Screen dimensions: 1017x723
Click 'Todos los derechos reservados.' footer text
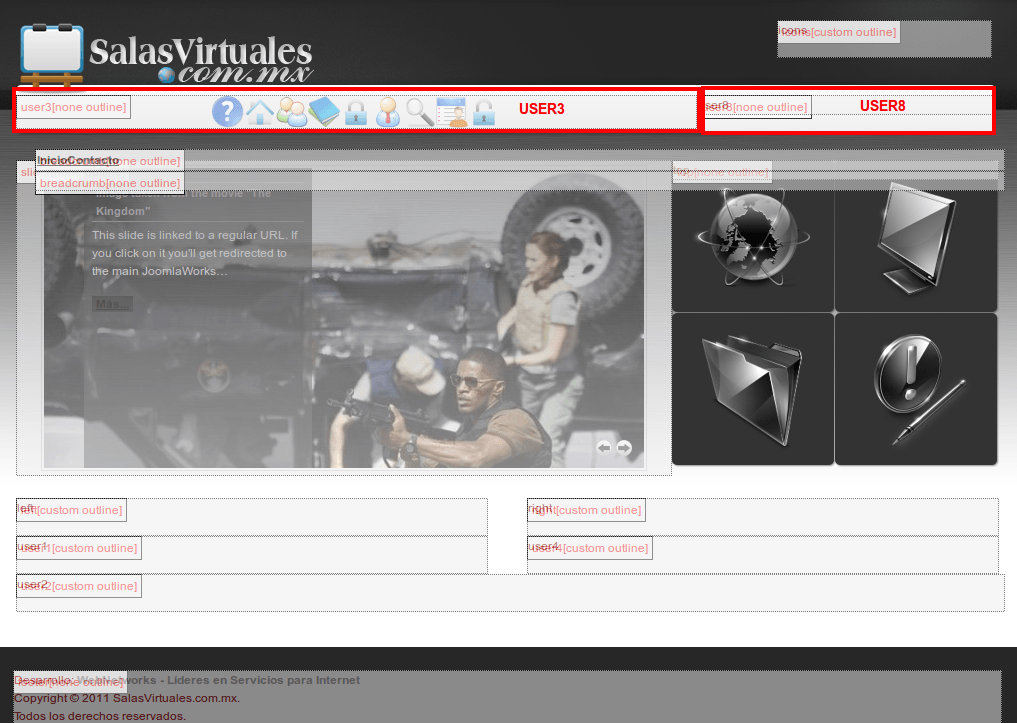tap(100, 716)
